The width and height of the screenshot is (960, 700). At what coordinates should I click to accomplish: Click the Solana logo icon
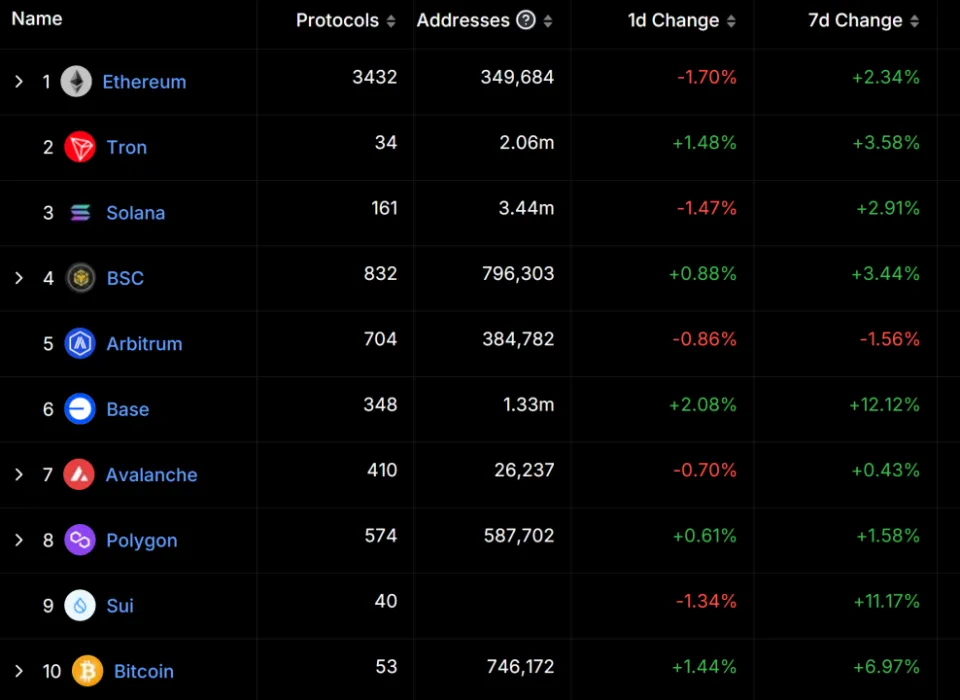(80, 213)
